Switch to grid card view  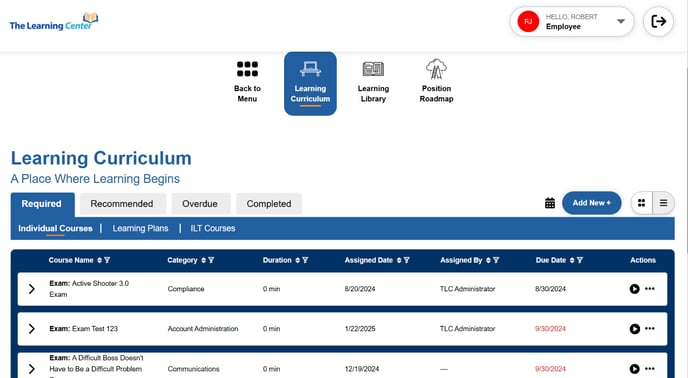point(641,203)
